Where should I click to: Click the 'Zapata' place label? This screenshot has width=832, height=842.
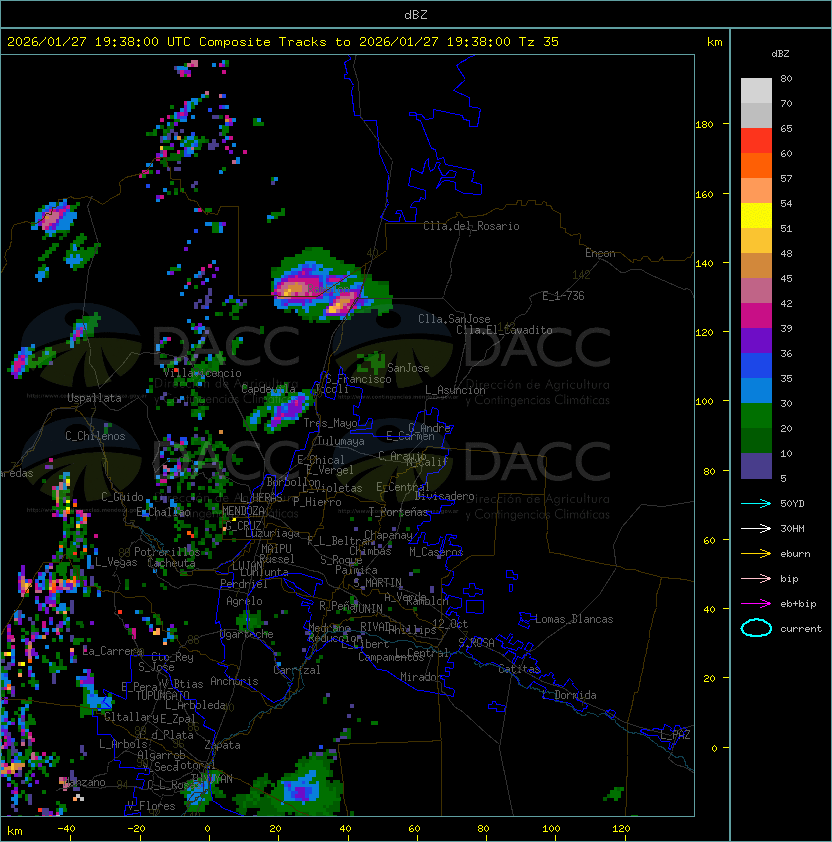pyautogui.click(x=222, y=745)
